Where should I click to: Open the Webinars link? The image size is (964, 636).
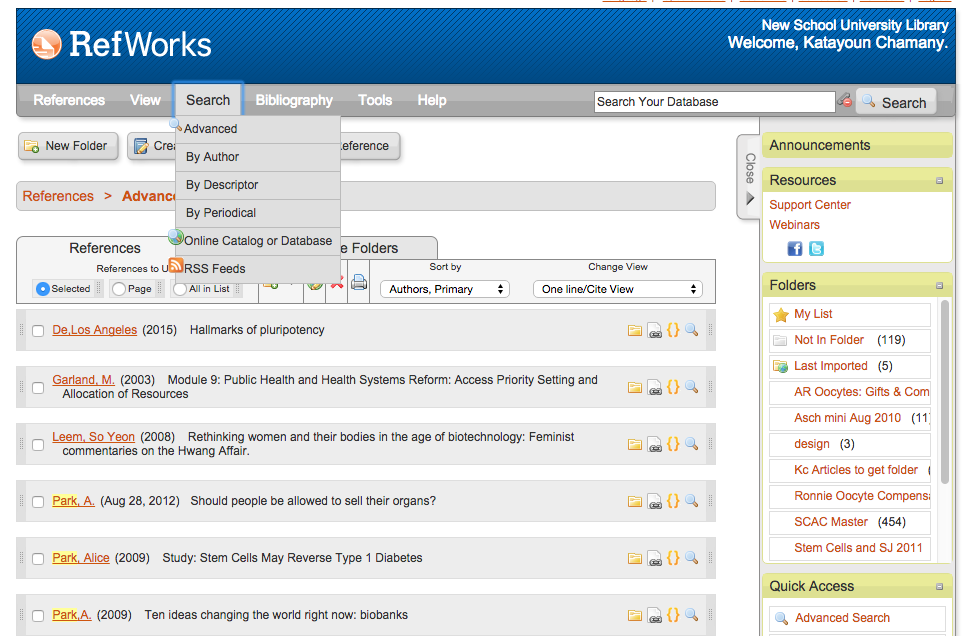(794, 225)
